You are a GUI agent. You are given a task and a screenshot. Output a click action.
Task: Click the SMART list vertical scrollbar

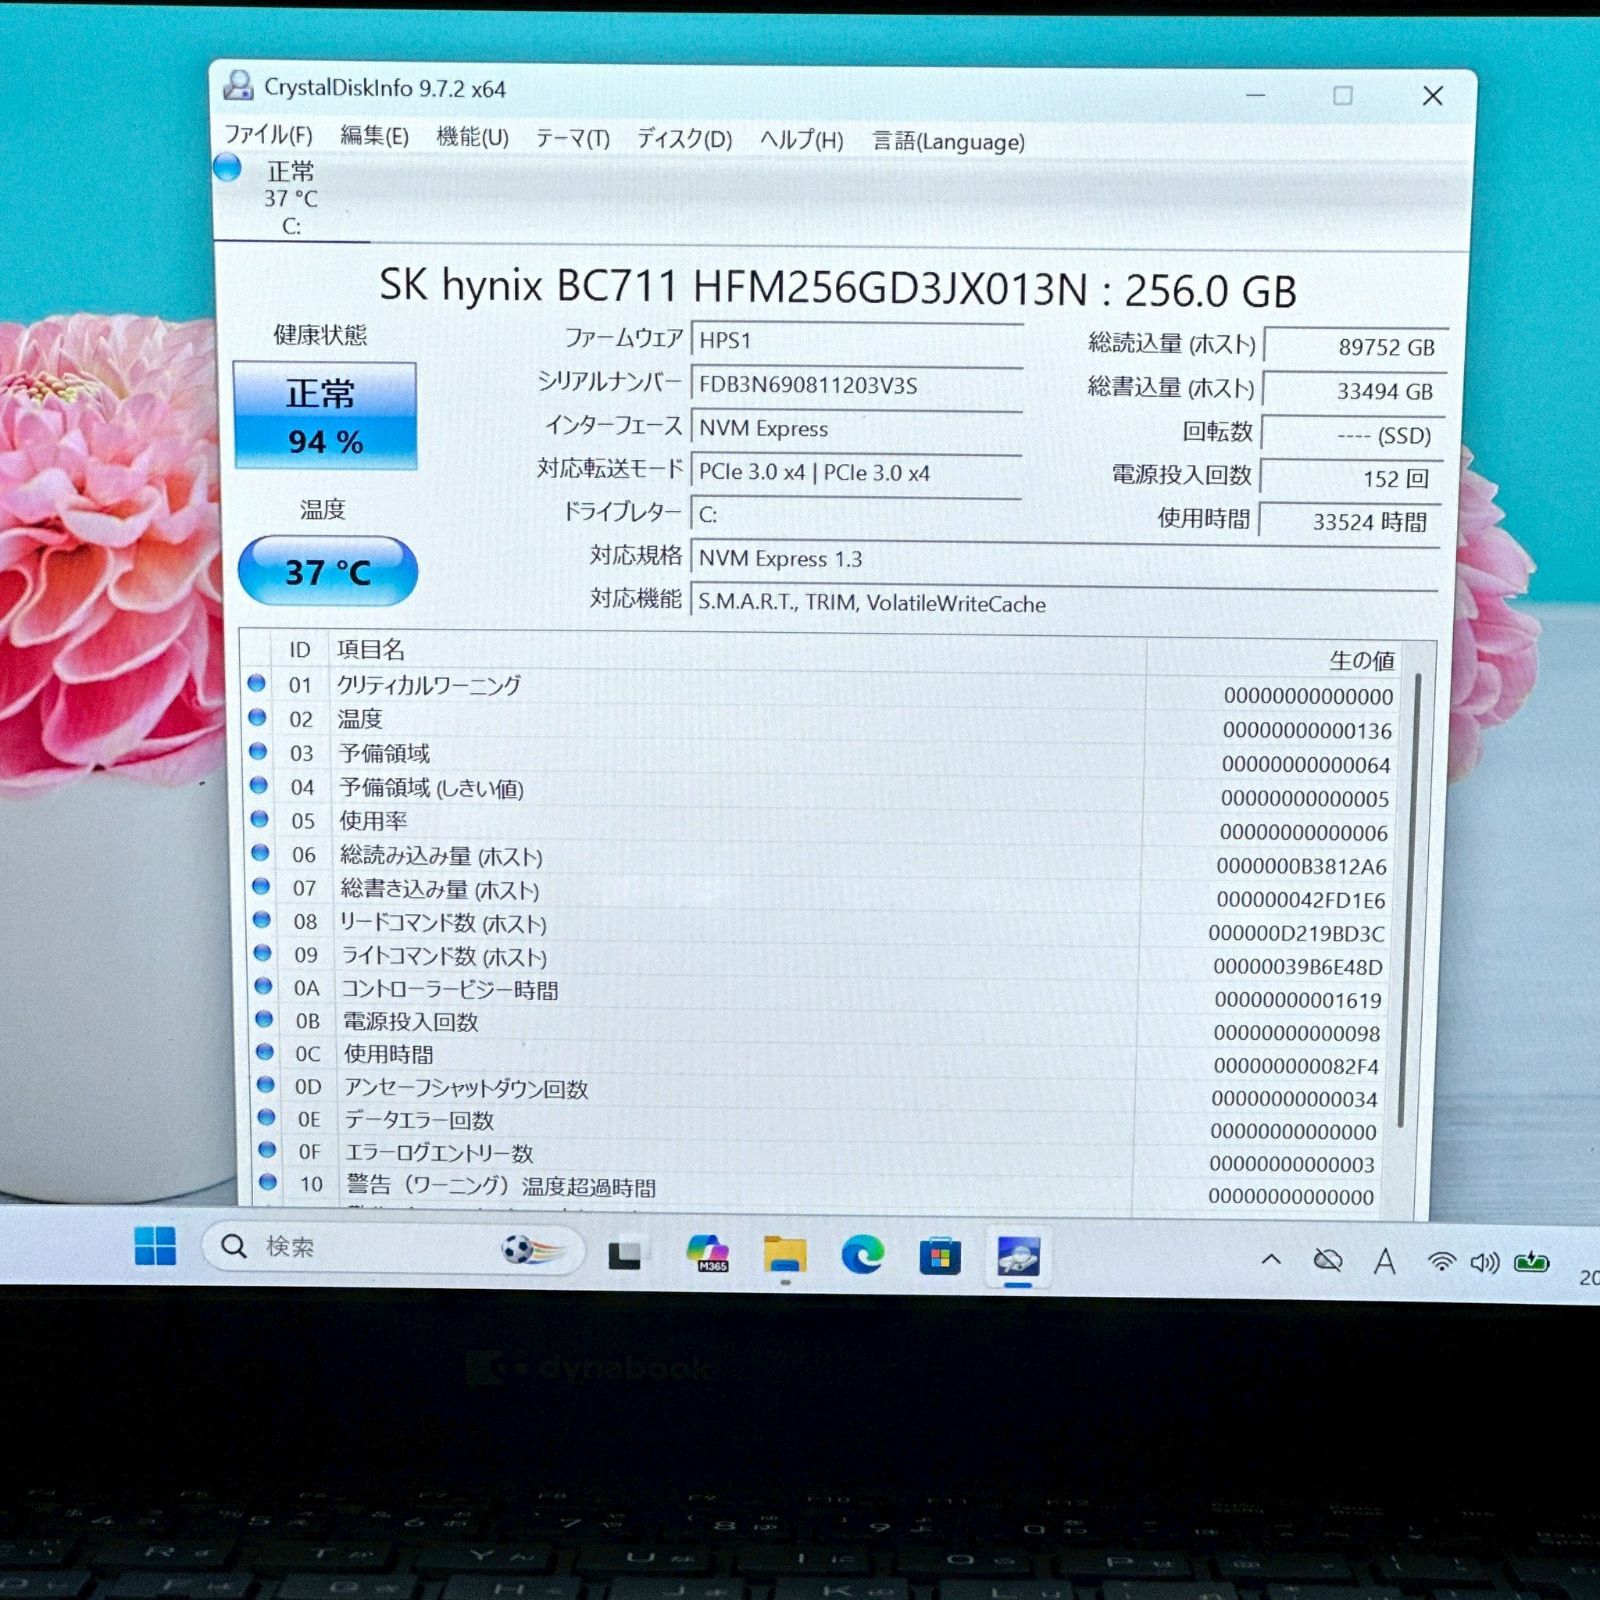tap(1408, 900)
